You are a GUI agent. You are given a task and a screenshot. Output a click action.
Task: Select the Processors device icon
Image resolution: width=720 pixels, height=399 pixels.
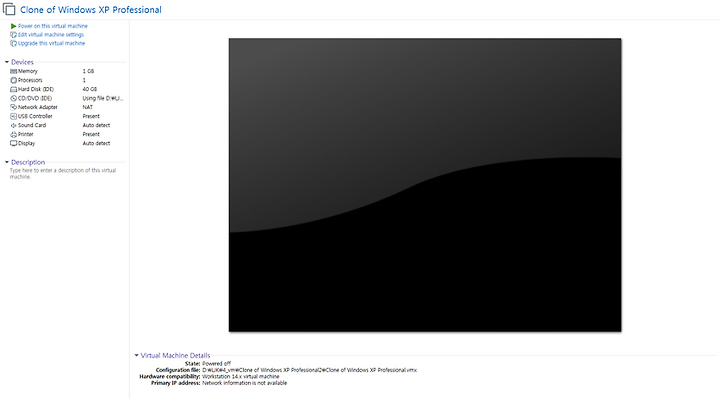coord(13,80)
